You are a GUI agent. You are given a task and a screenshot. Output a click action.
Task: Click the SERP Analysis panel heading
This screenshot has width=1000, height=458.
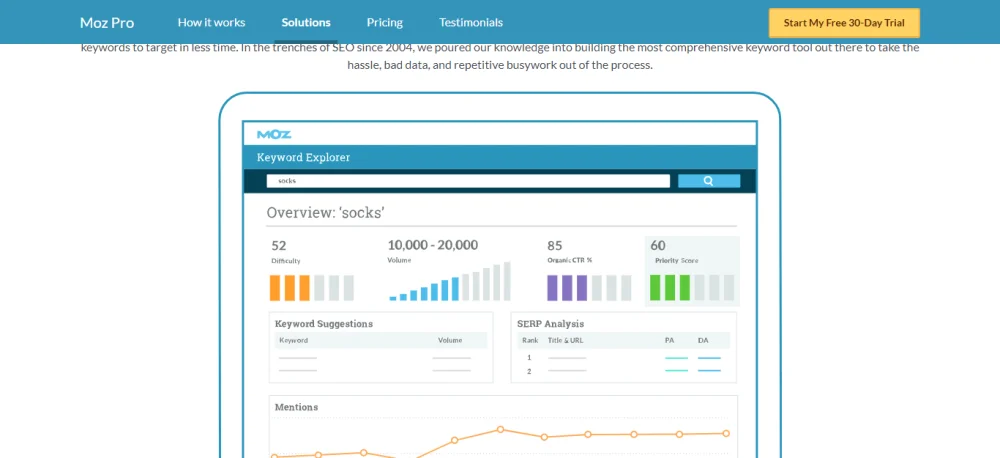550,324
